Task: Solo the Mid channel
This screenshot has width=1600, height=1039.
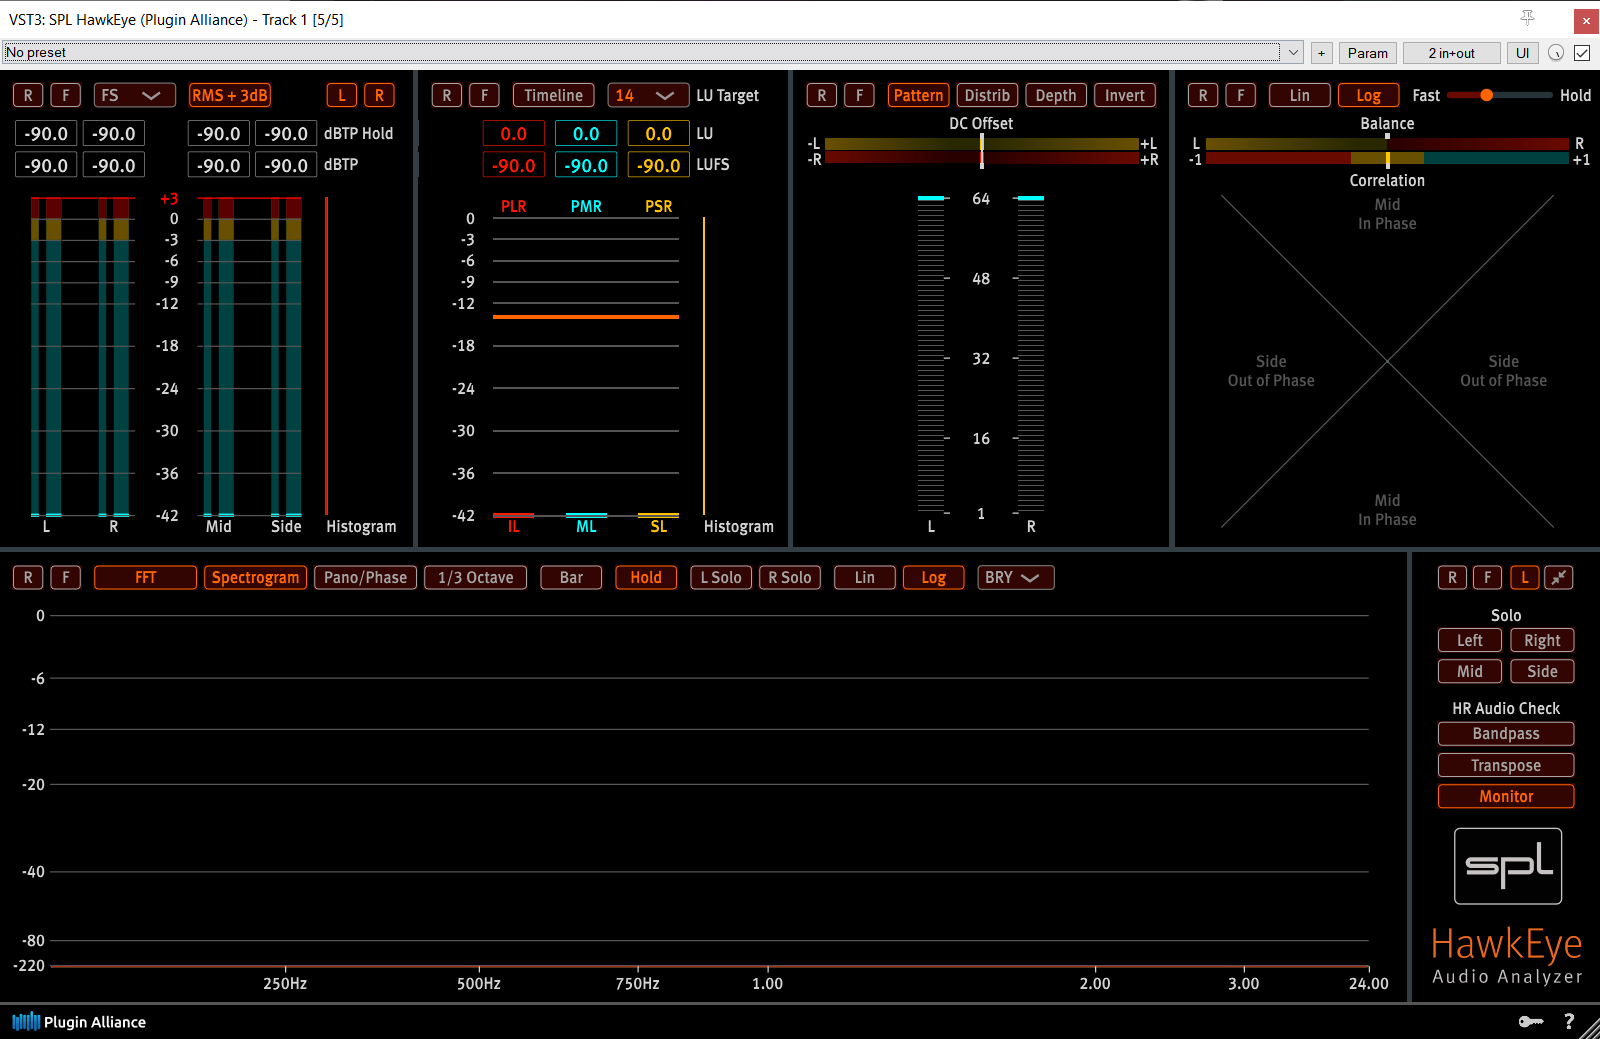Action: tap(1469, 671)
